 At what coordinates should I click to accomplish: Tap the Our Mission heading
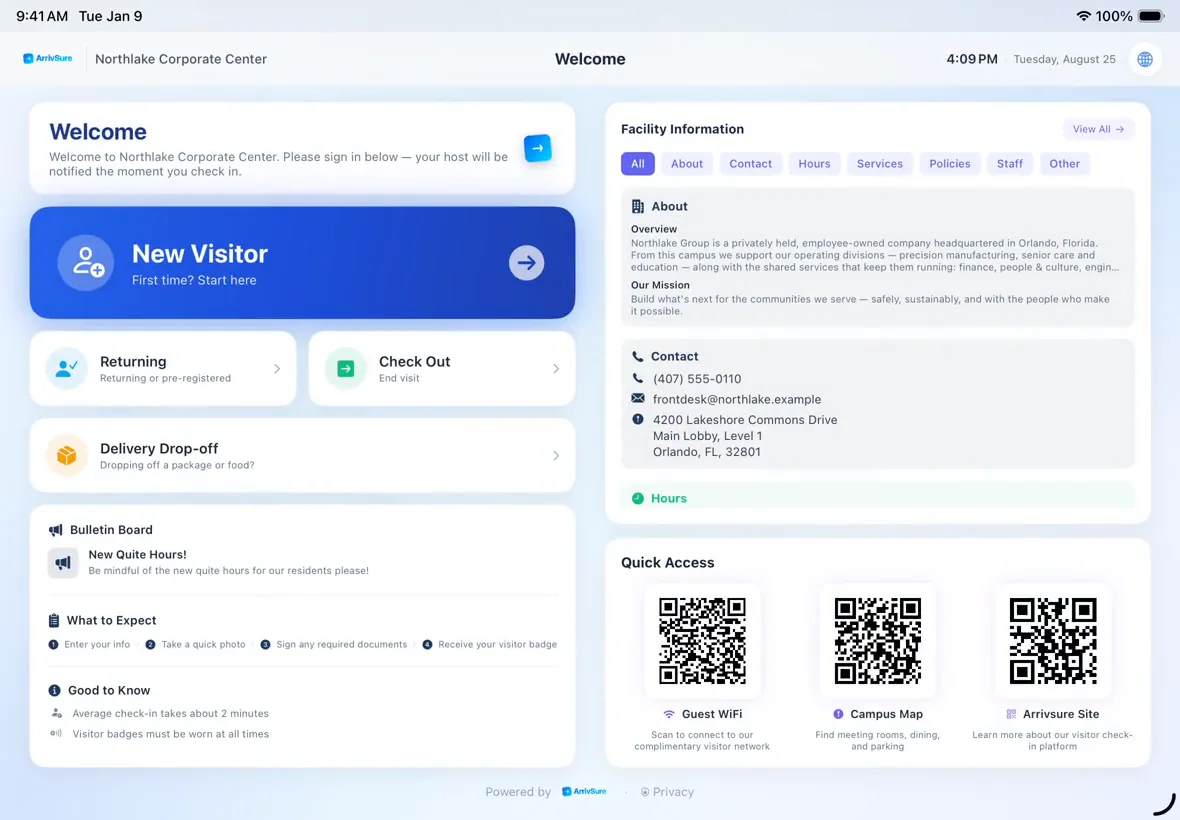[x=660, y=285]
